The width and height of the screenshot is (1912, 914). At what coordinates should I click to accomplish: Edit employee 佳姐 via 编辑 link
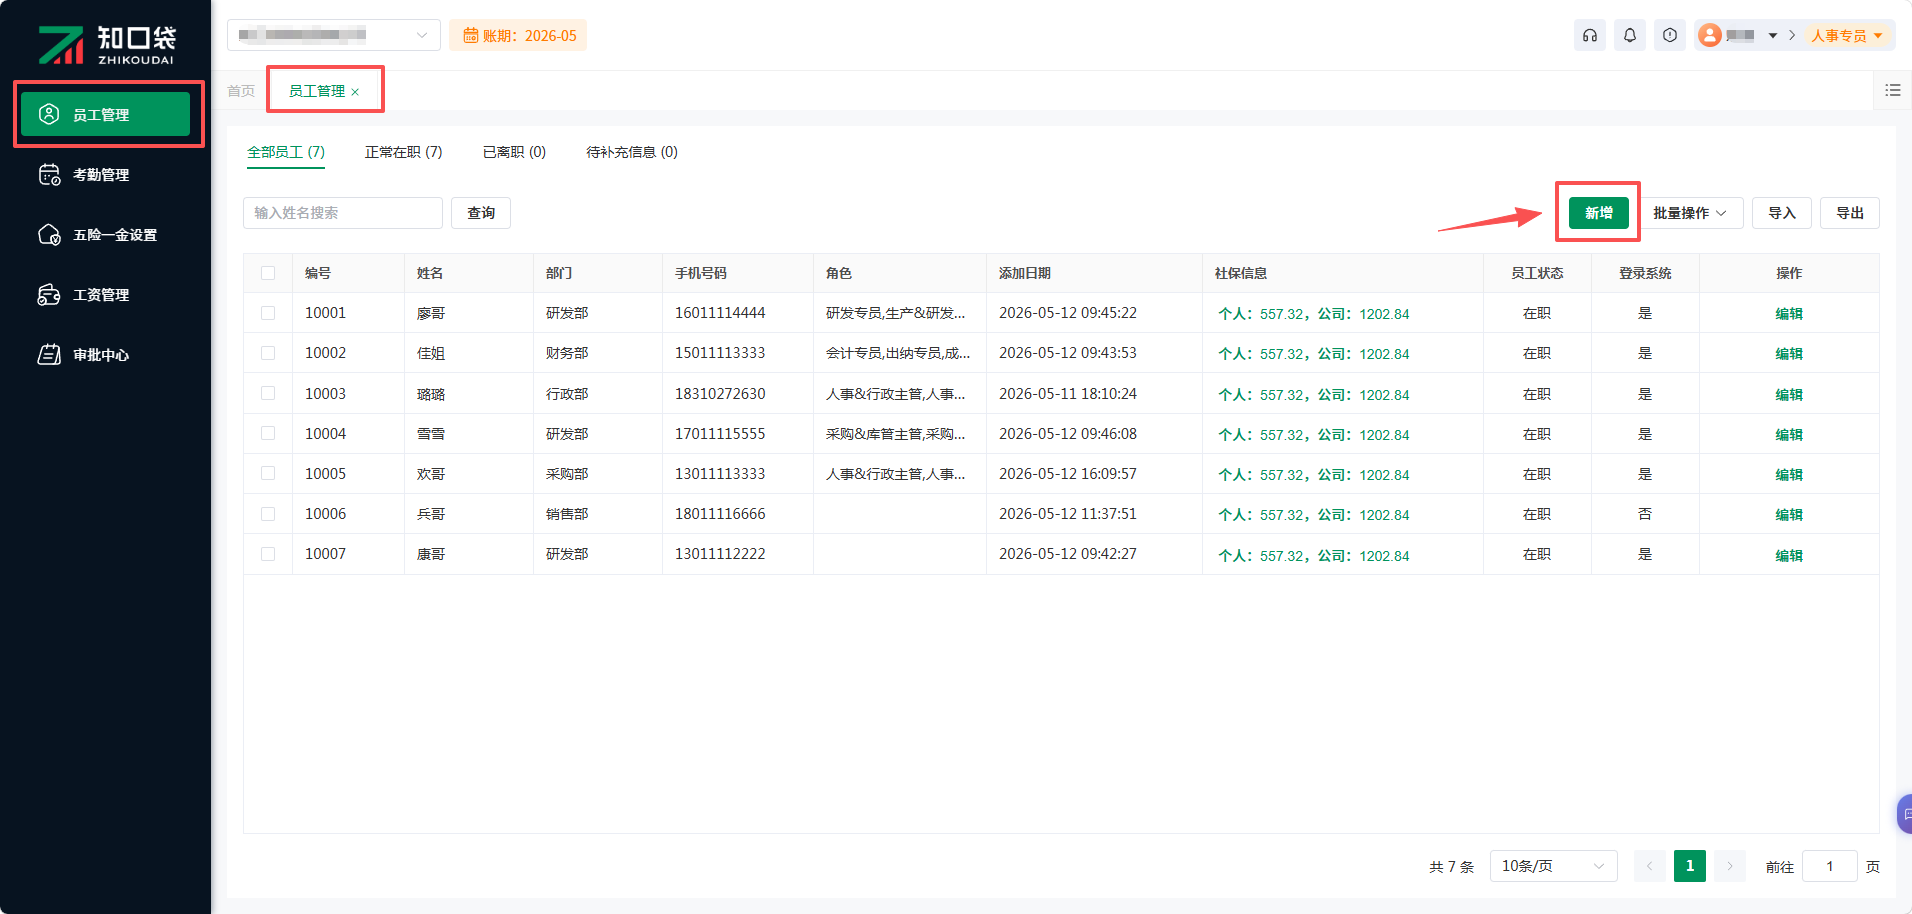pos(1789,354)
